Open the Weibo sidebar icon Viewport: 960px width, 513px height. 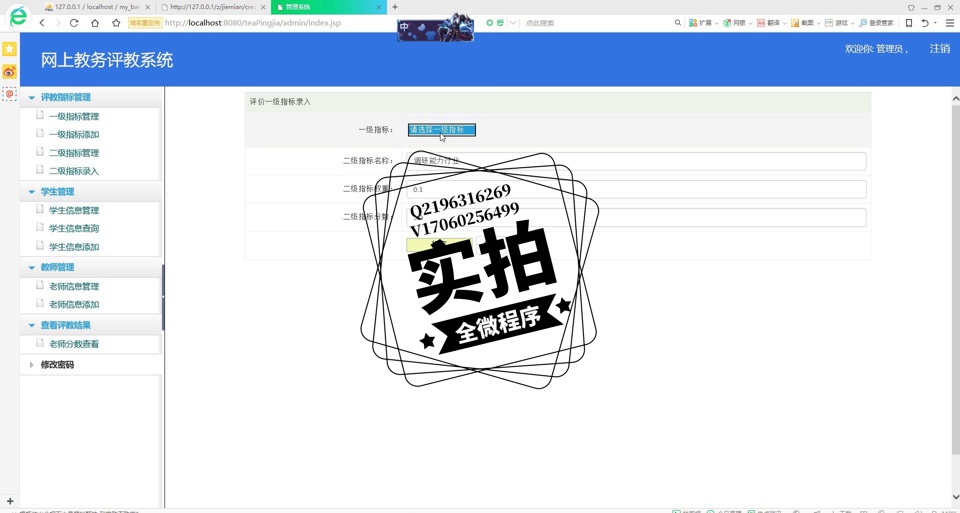(9, 72)
